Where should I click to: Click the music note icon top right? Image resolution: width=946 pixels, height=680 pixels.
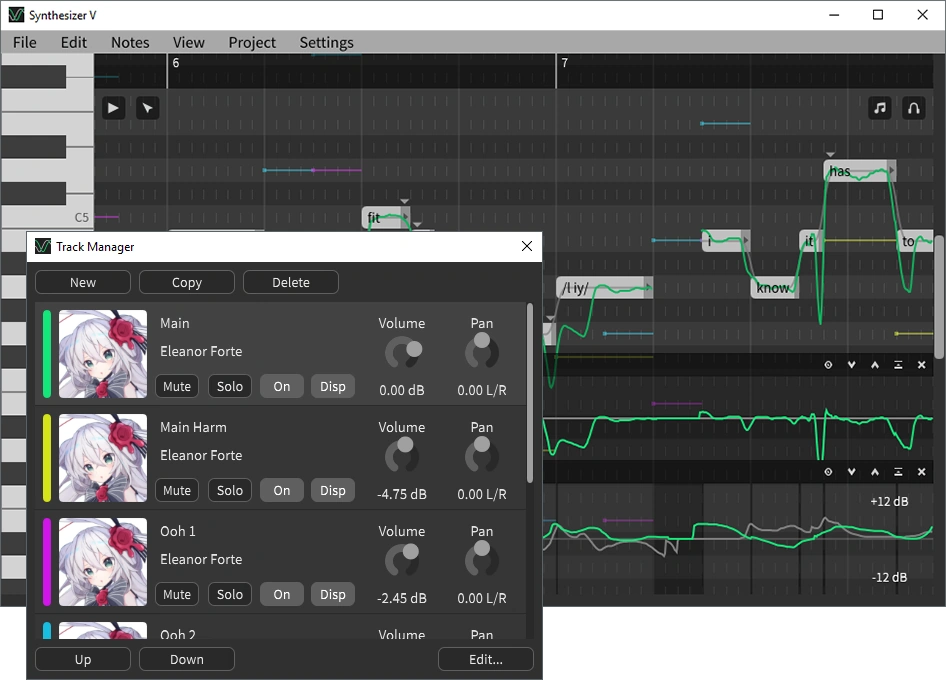(879, 107)
